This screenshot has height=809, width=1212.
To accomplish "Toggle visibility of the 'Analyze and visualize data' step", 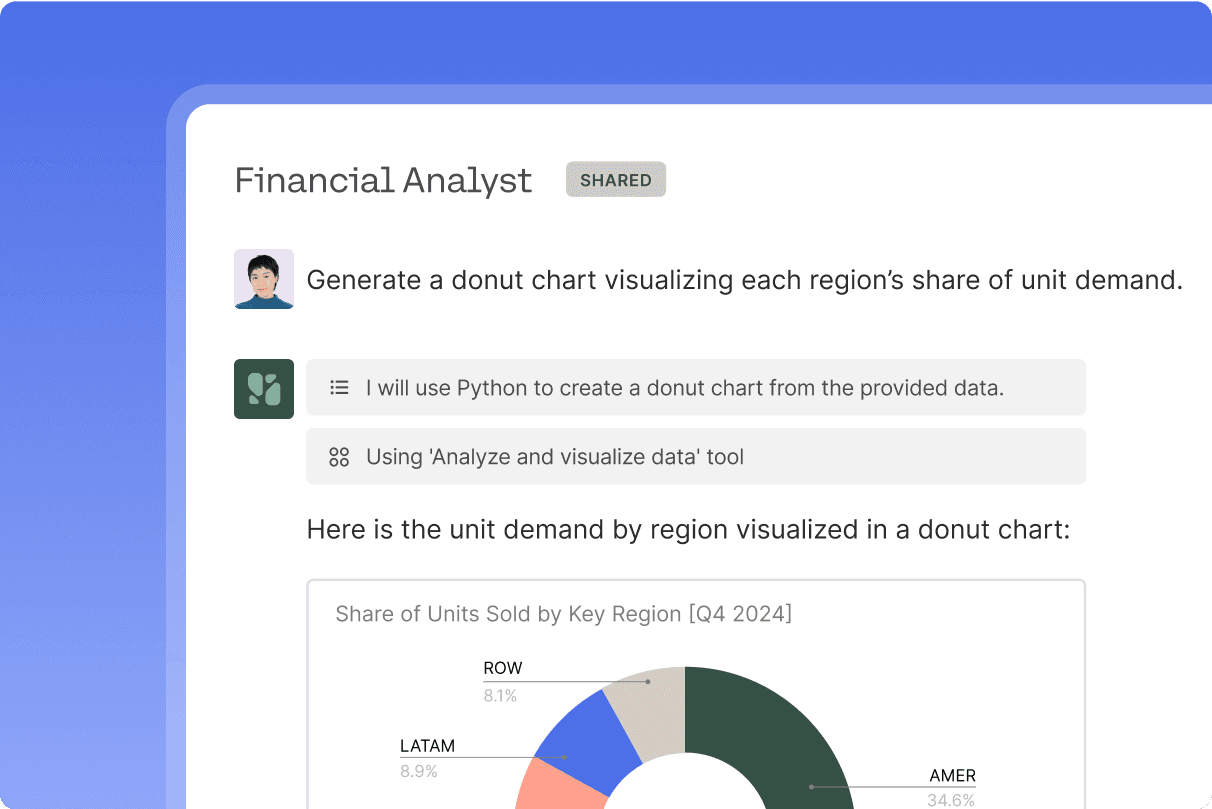I will [695, 456].
